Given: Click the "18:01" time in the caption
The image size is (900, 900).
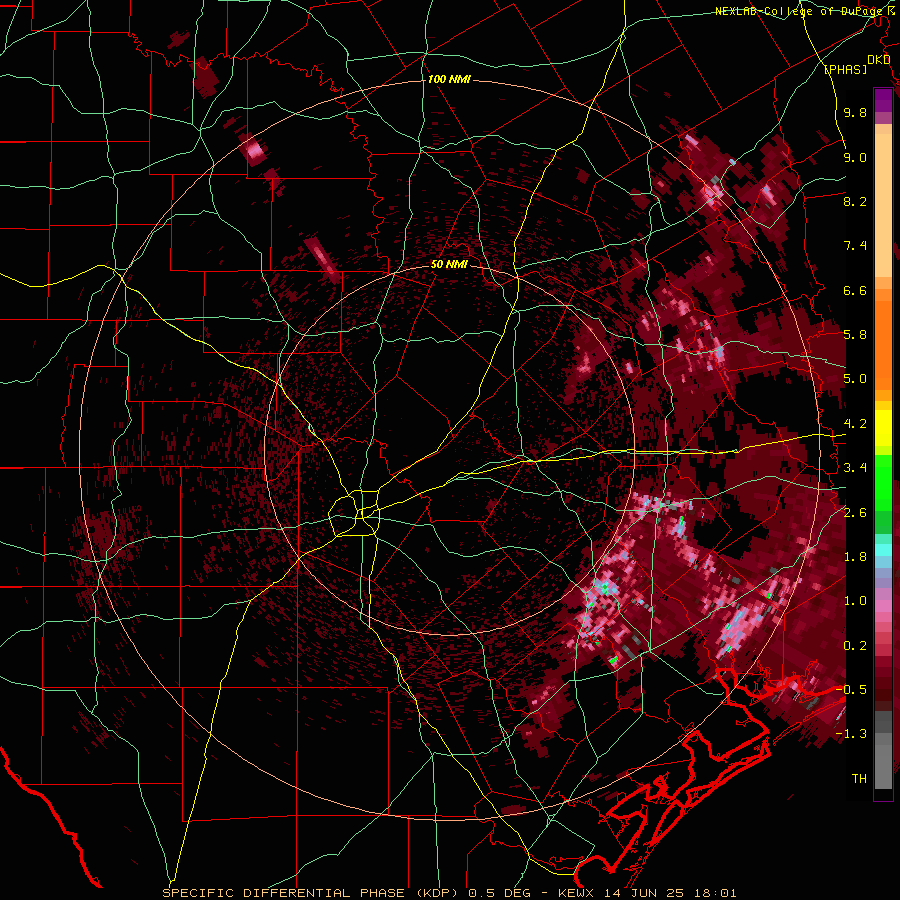Looking at the screenshot, I should [x=715, y=893].
